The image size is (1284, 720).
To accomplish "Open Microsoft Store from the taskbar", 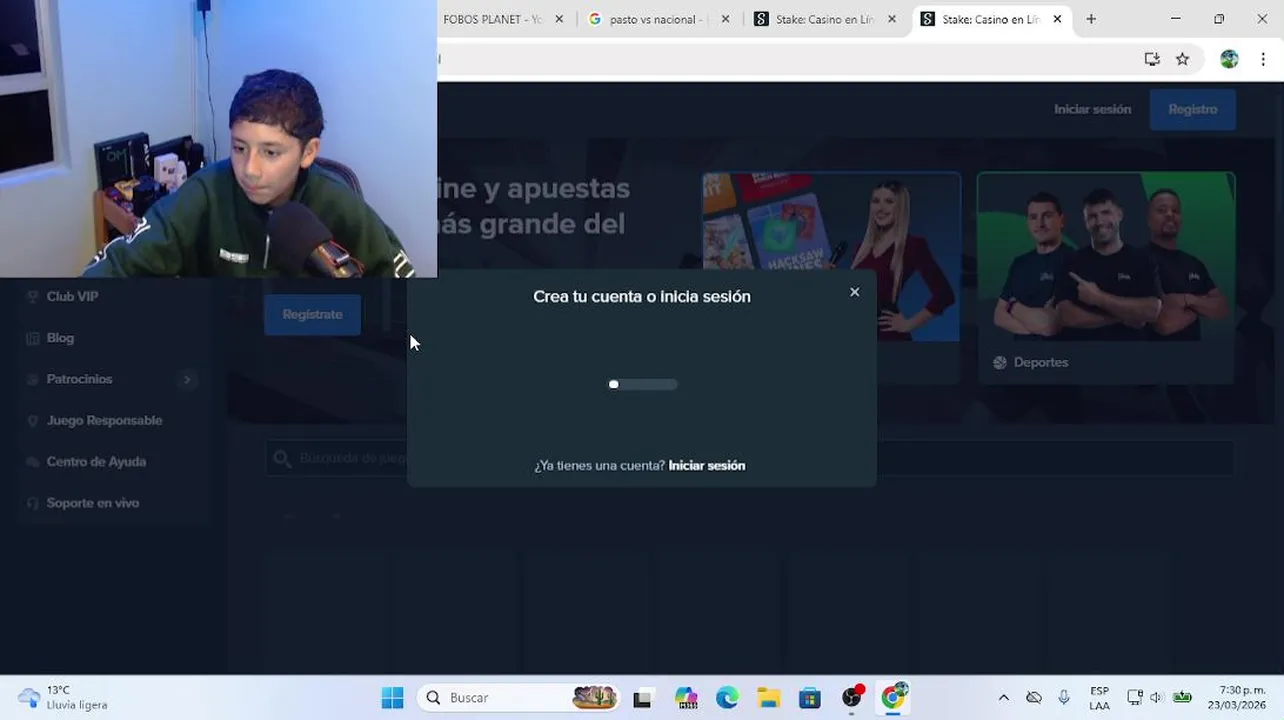I will pos(810,698).
